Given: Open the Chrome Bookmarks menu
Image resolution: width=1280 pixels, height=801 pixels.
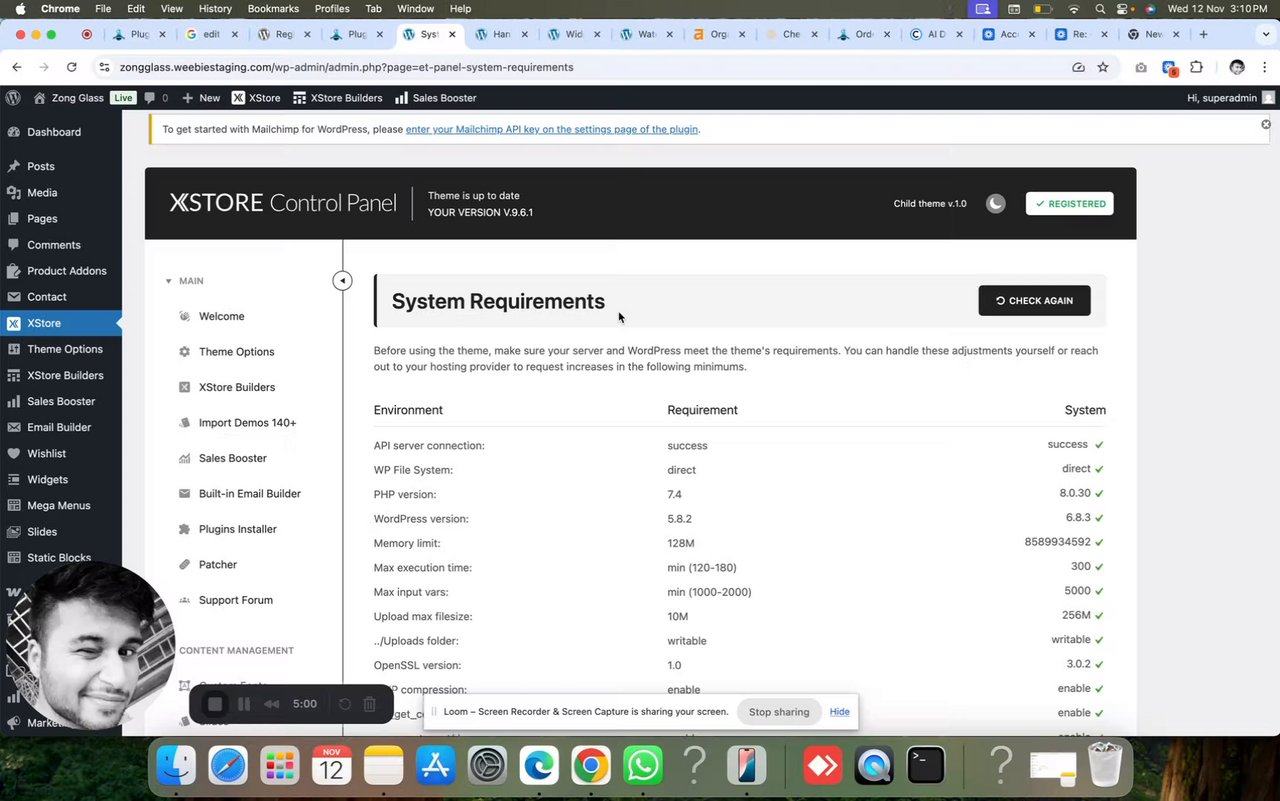Looking at the screenshot, I should point(273,8).
